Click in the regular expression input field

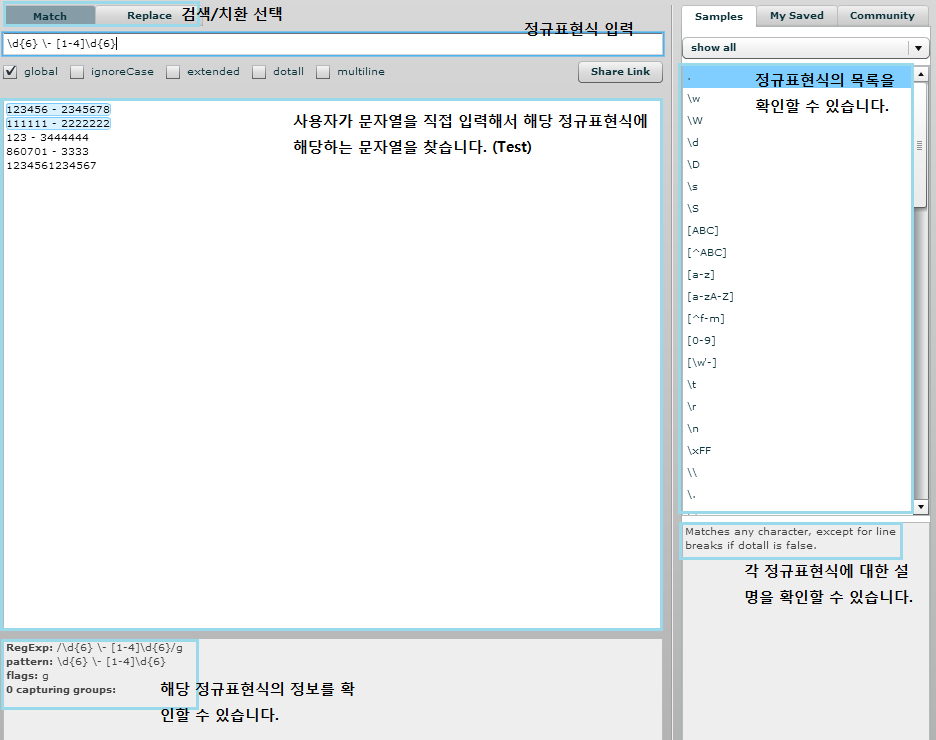tap(333, 44)
